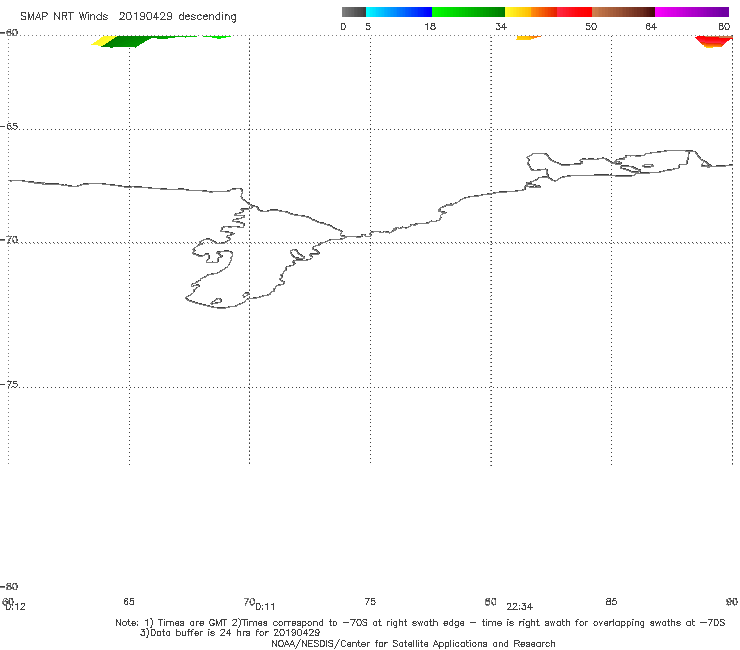Click the '0:11' swath time label
This screenshot has height=650, width=740.
pos(265,607)
